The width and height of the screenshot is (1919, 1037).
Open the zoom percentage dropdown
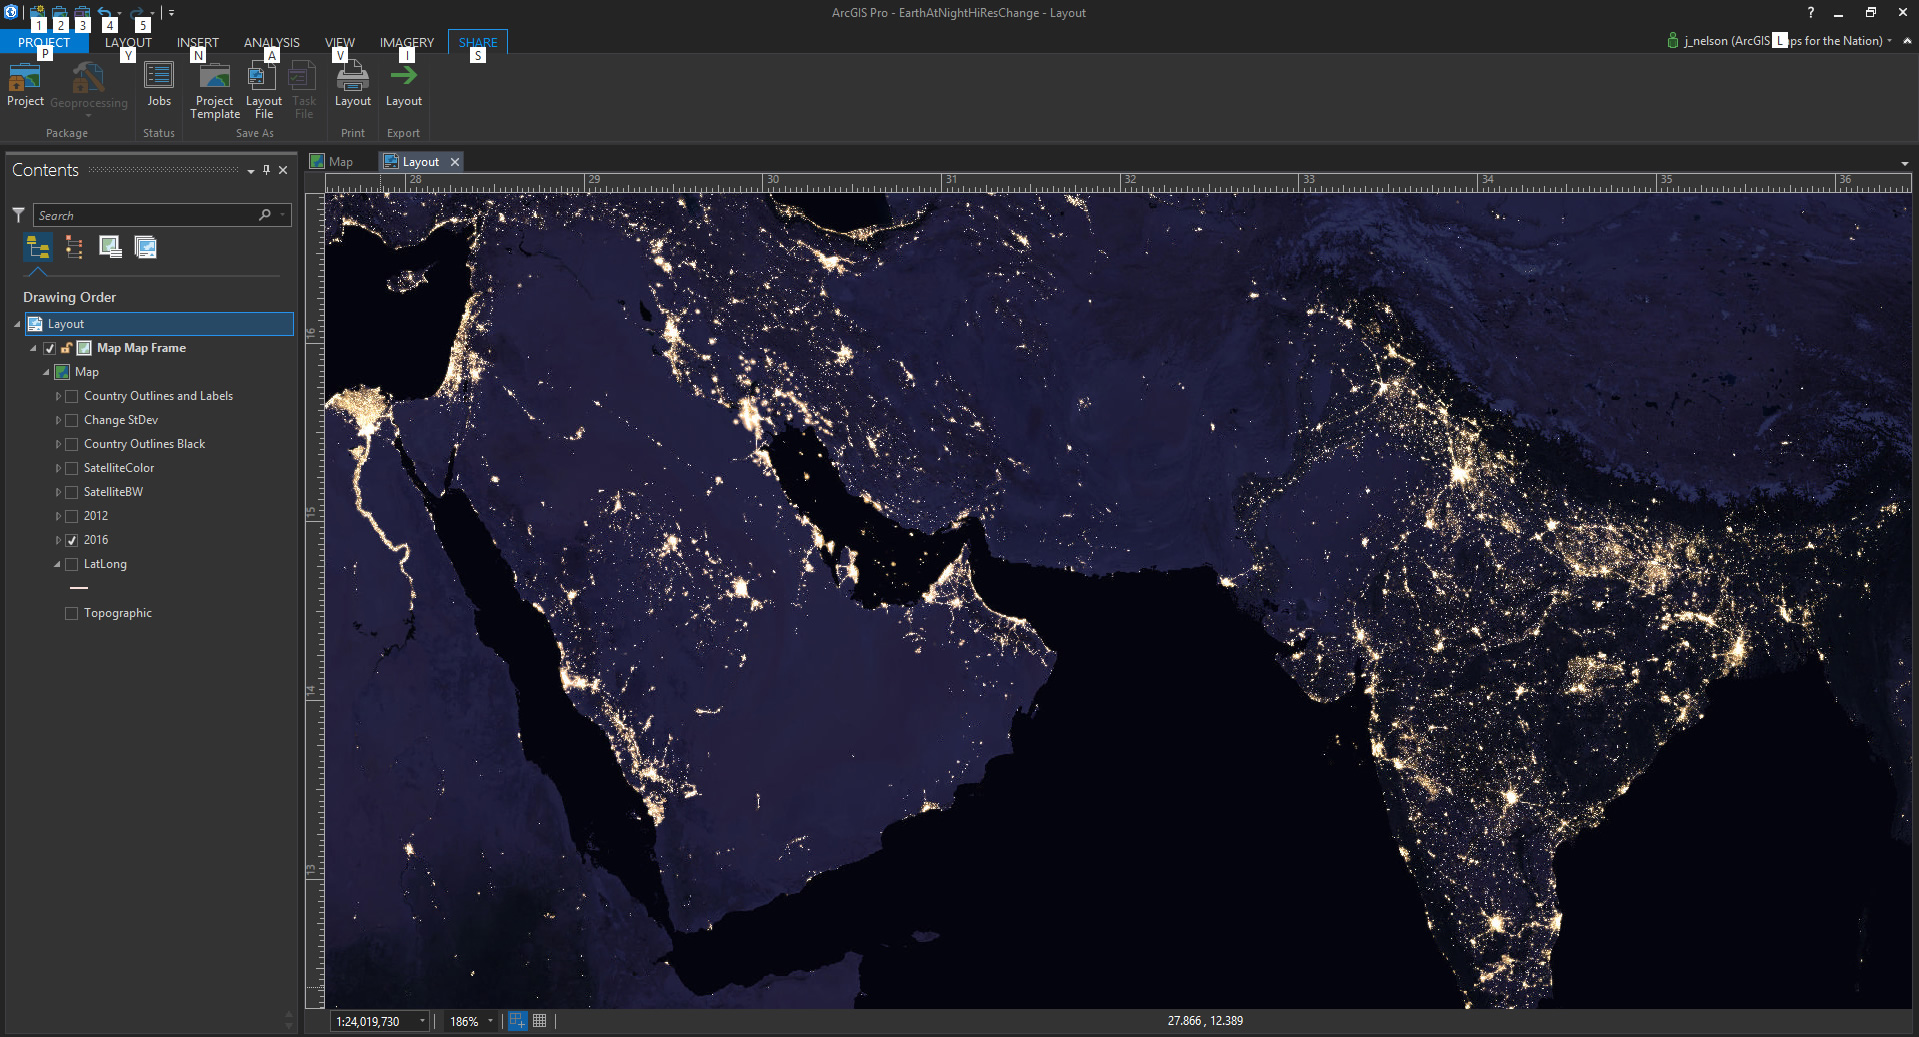pos(490,1021)
